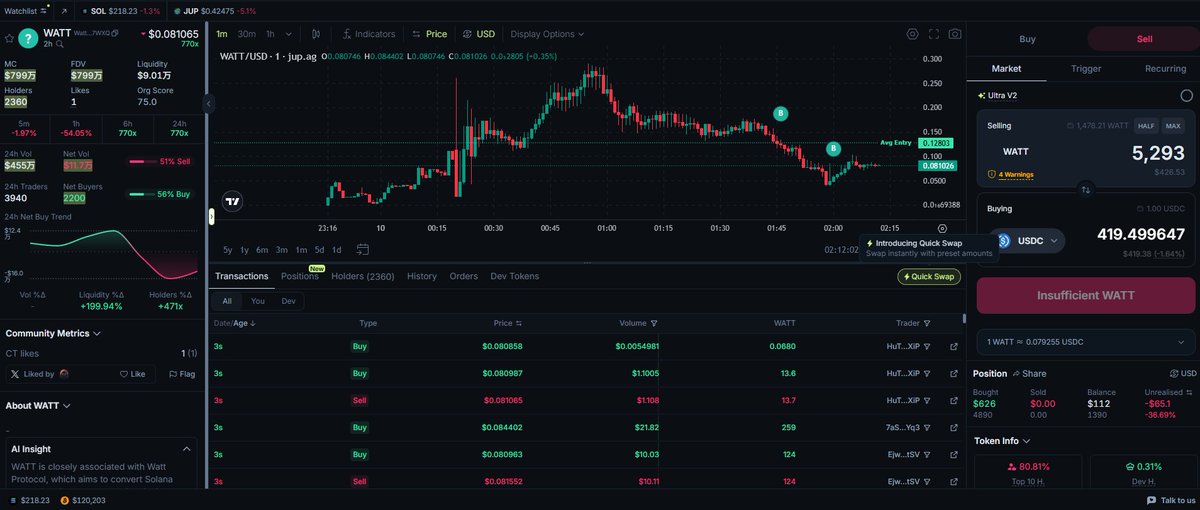Filter transactions to Dev
The height and width of the screenshot is (510, 1200).
(x=288, y=300)
